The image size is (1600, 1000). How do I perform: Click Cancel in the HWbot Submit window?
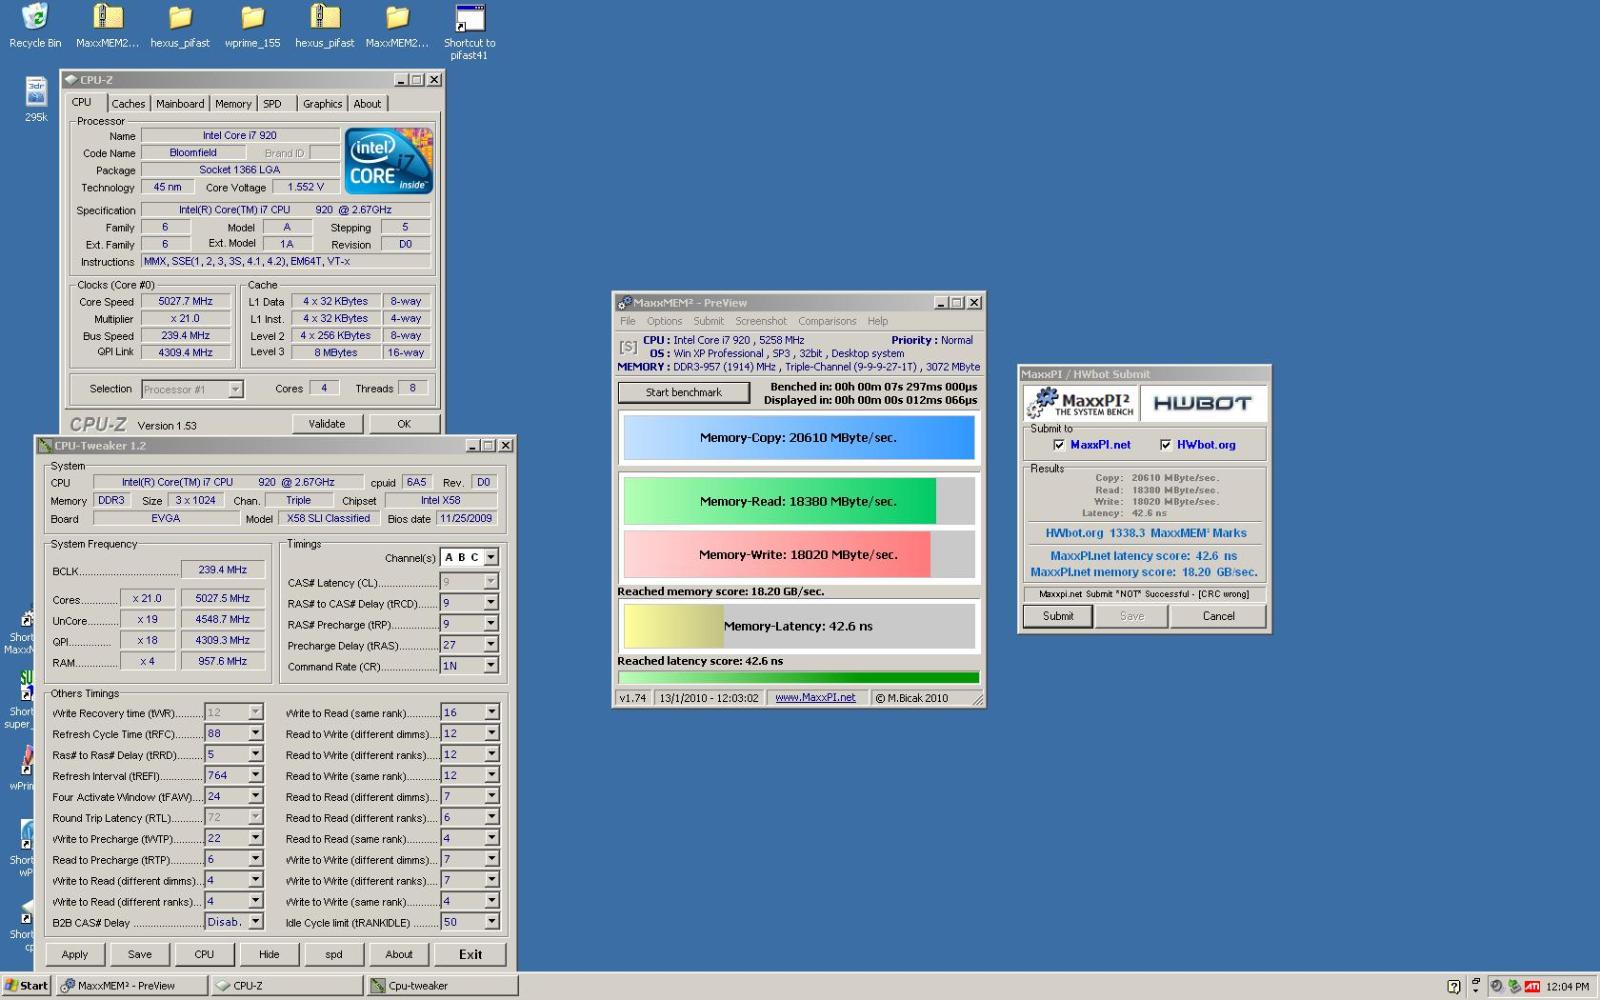pyautogui.click(x=1218, y=616)
